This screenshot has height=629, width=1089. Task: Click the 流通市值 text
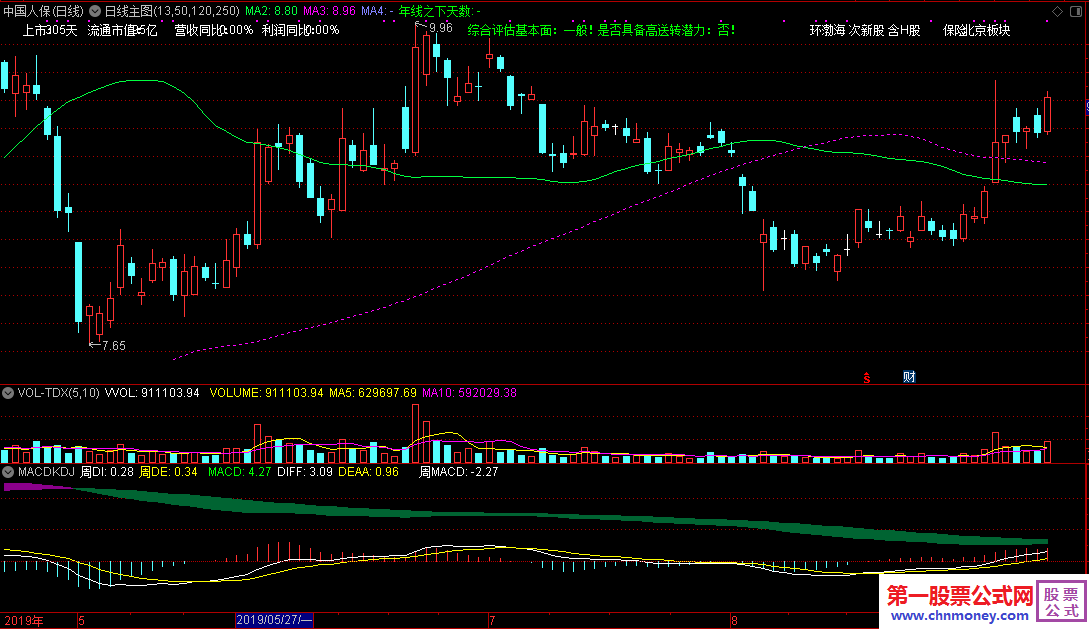point(122,30)
